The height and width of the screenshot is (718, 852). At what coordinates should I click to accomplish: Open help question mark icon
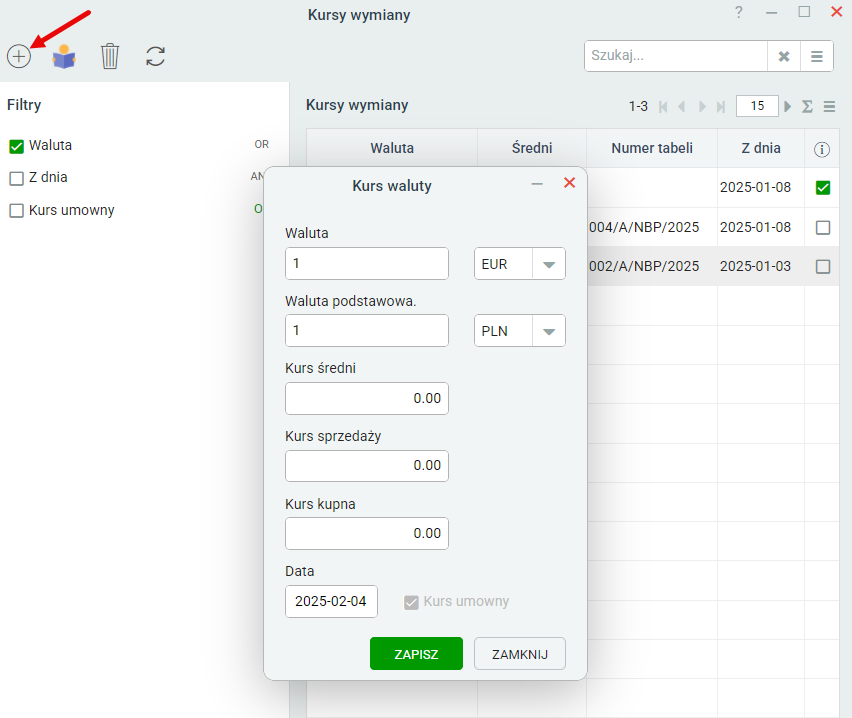pos(738,12)
